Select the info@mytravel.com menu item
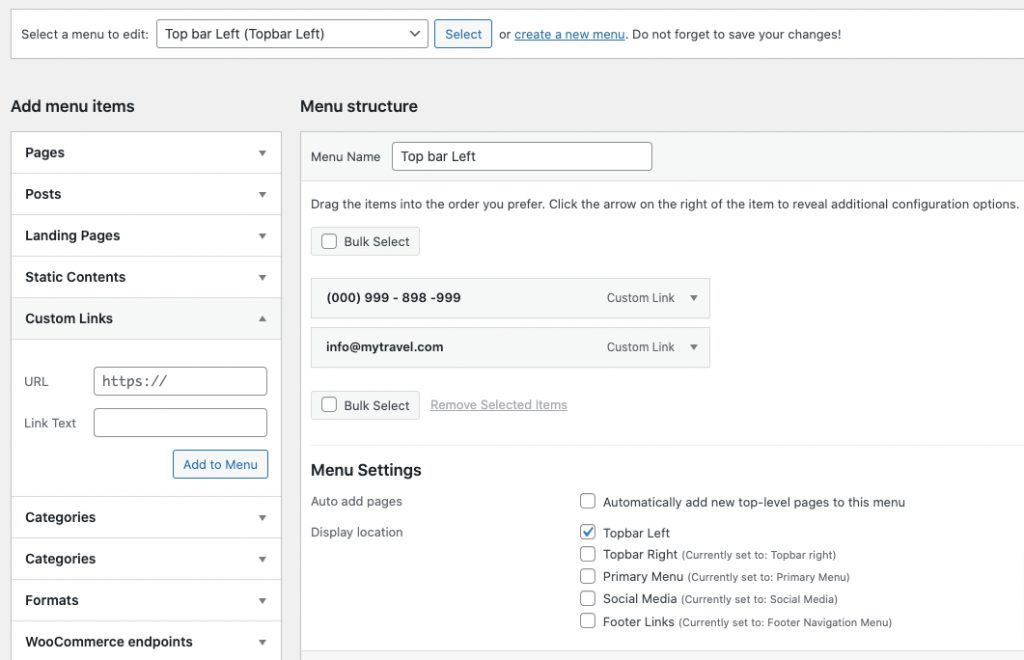Screen dimensions: 1024x660 [x=510, y=347]
